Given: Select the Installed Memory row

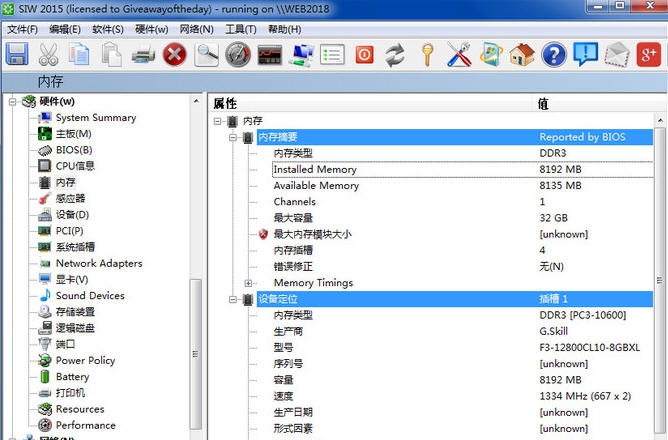Looking at the screenshot, I should [463, 170].
